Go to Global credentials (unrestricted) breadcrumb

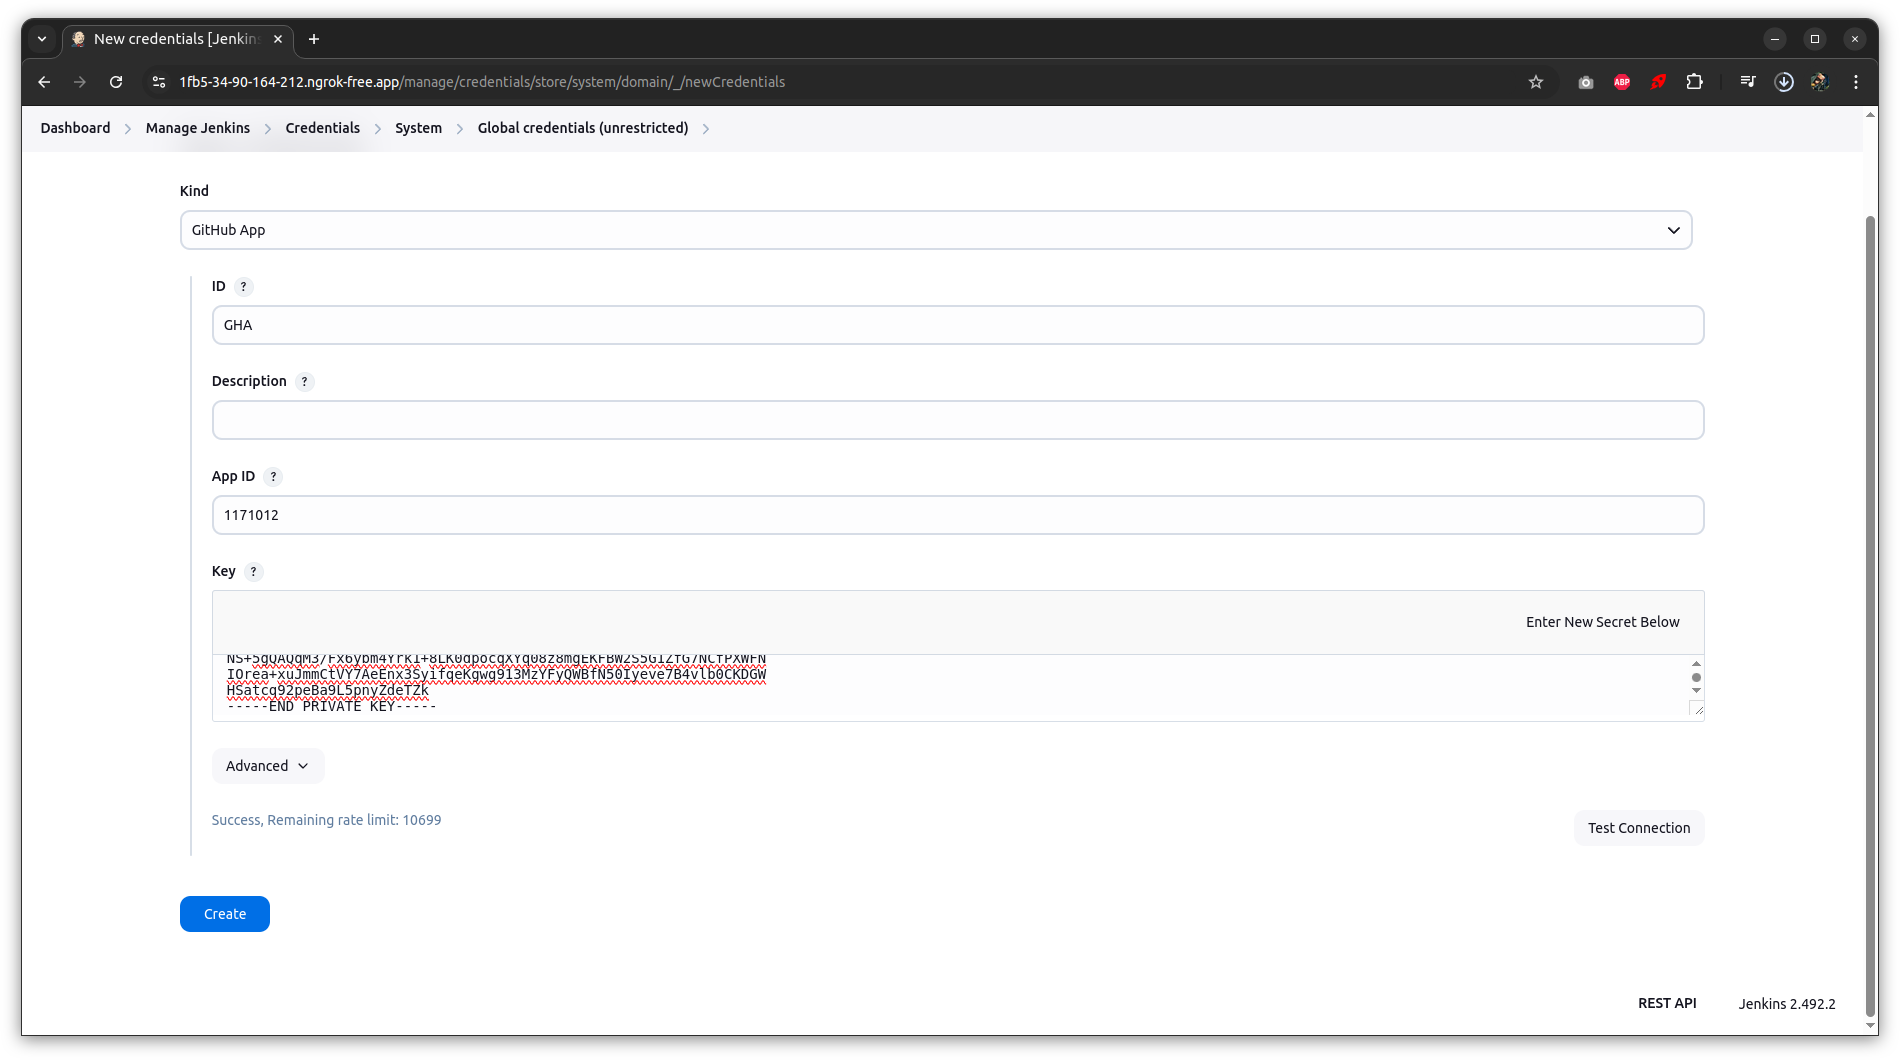tap(583, 128)
